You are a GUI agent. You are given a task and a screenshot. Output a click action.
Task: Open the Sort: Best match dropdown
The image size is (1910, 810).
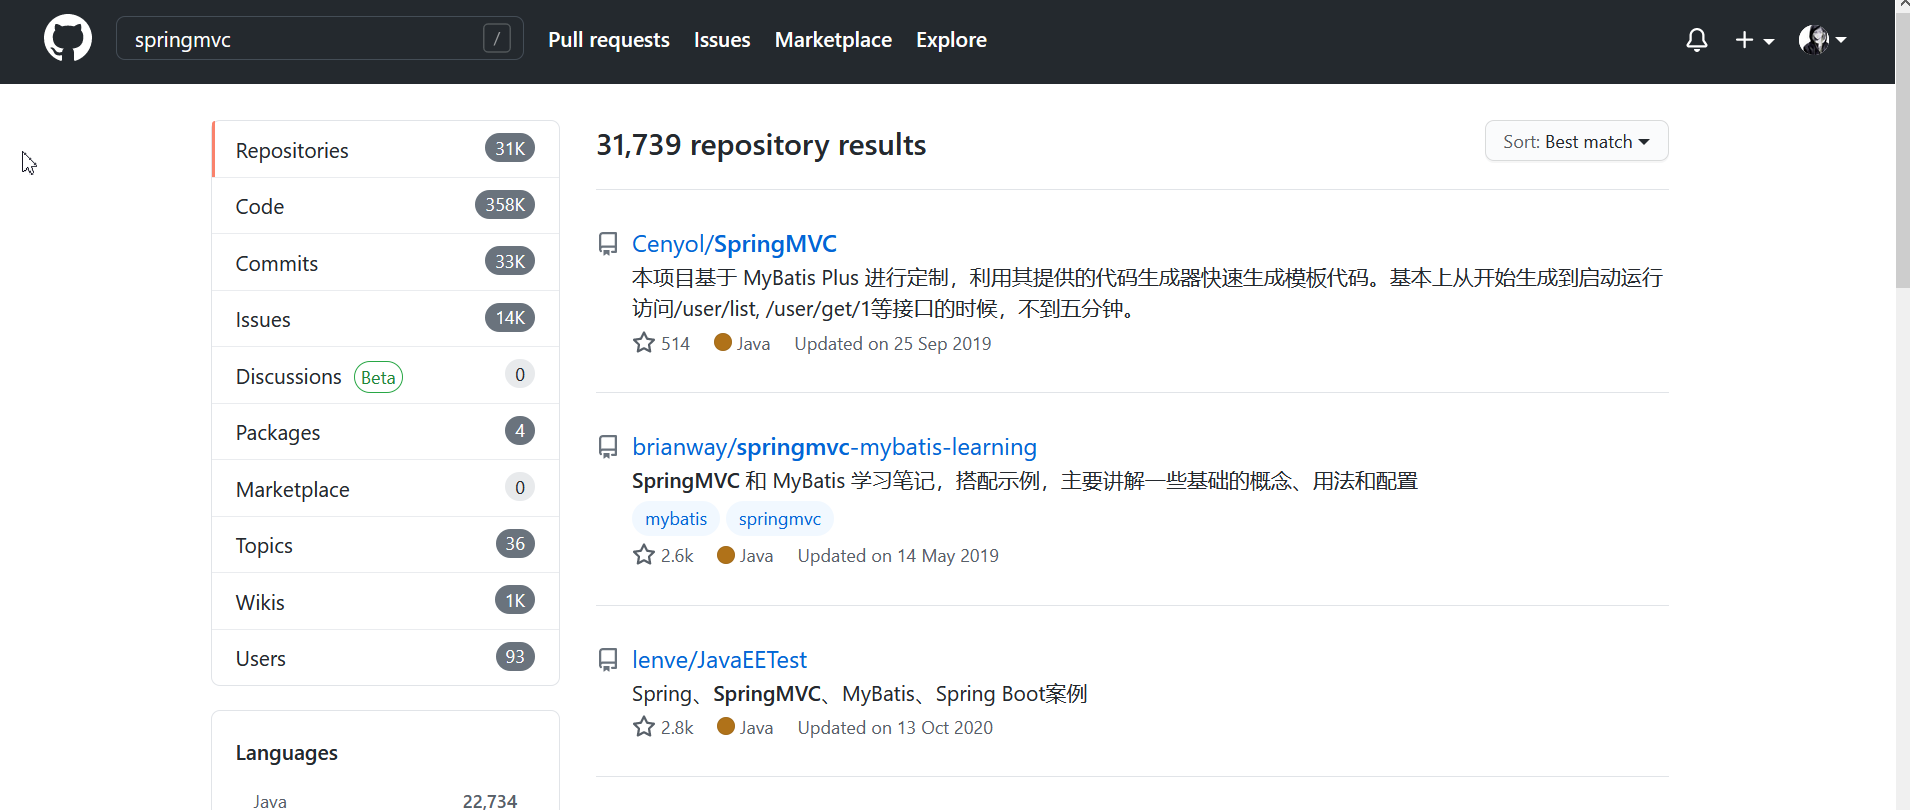point(1576,141)
